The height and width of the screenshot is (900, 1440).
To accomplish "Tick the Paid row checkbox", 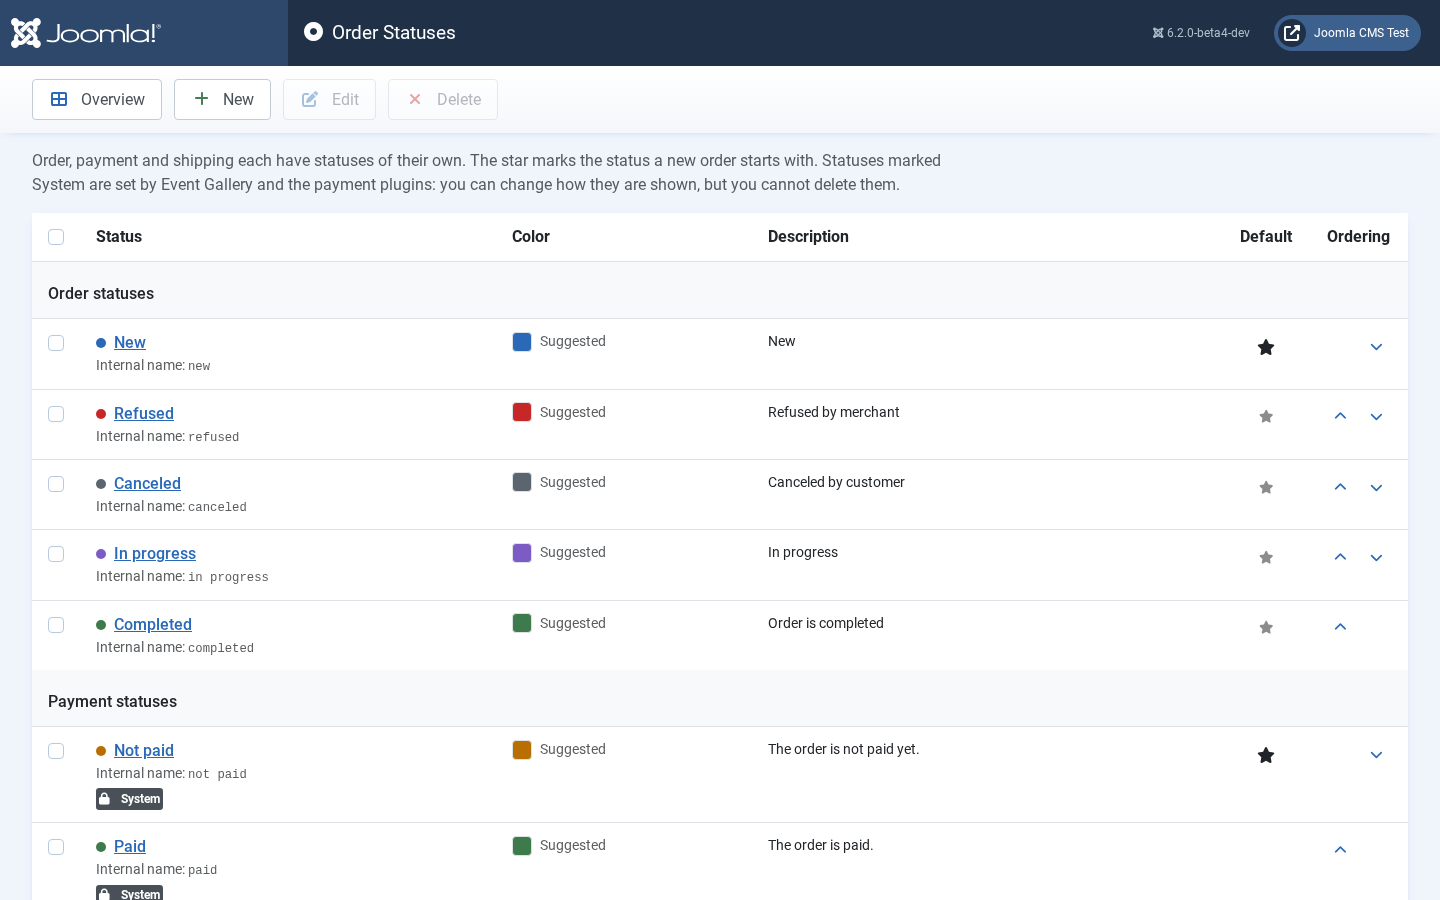I will [x=56, y=847].
